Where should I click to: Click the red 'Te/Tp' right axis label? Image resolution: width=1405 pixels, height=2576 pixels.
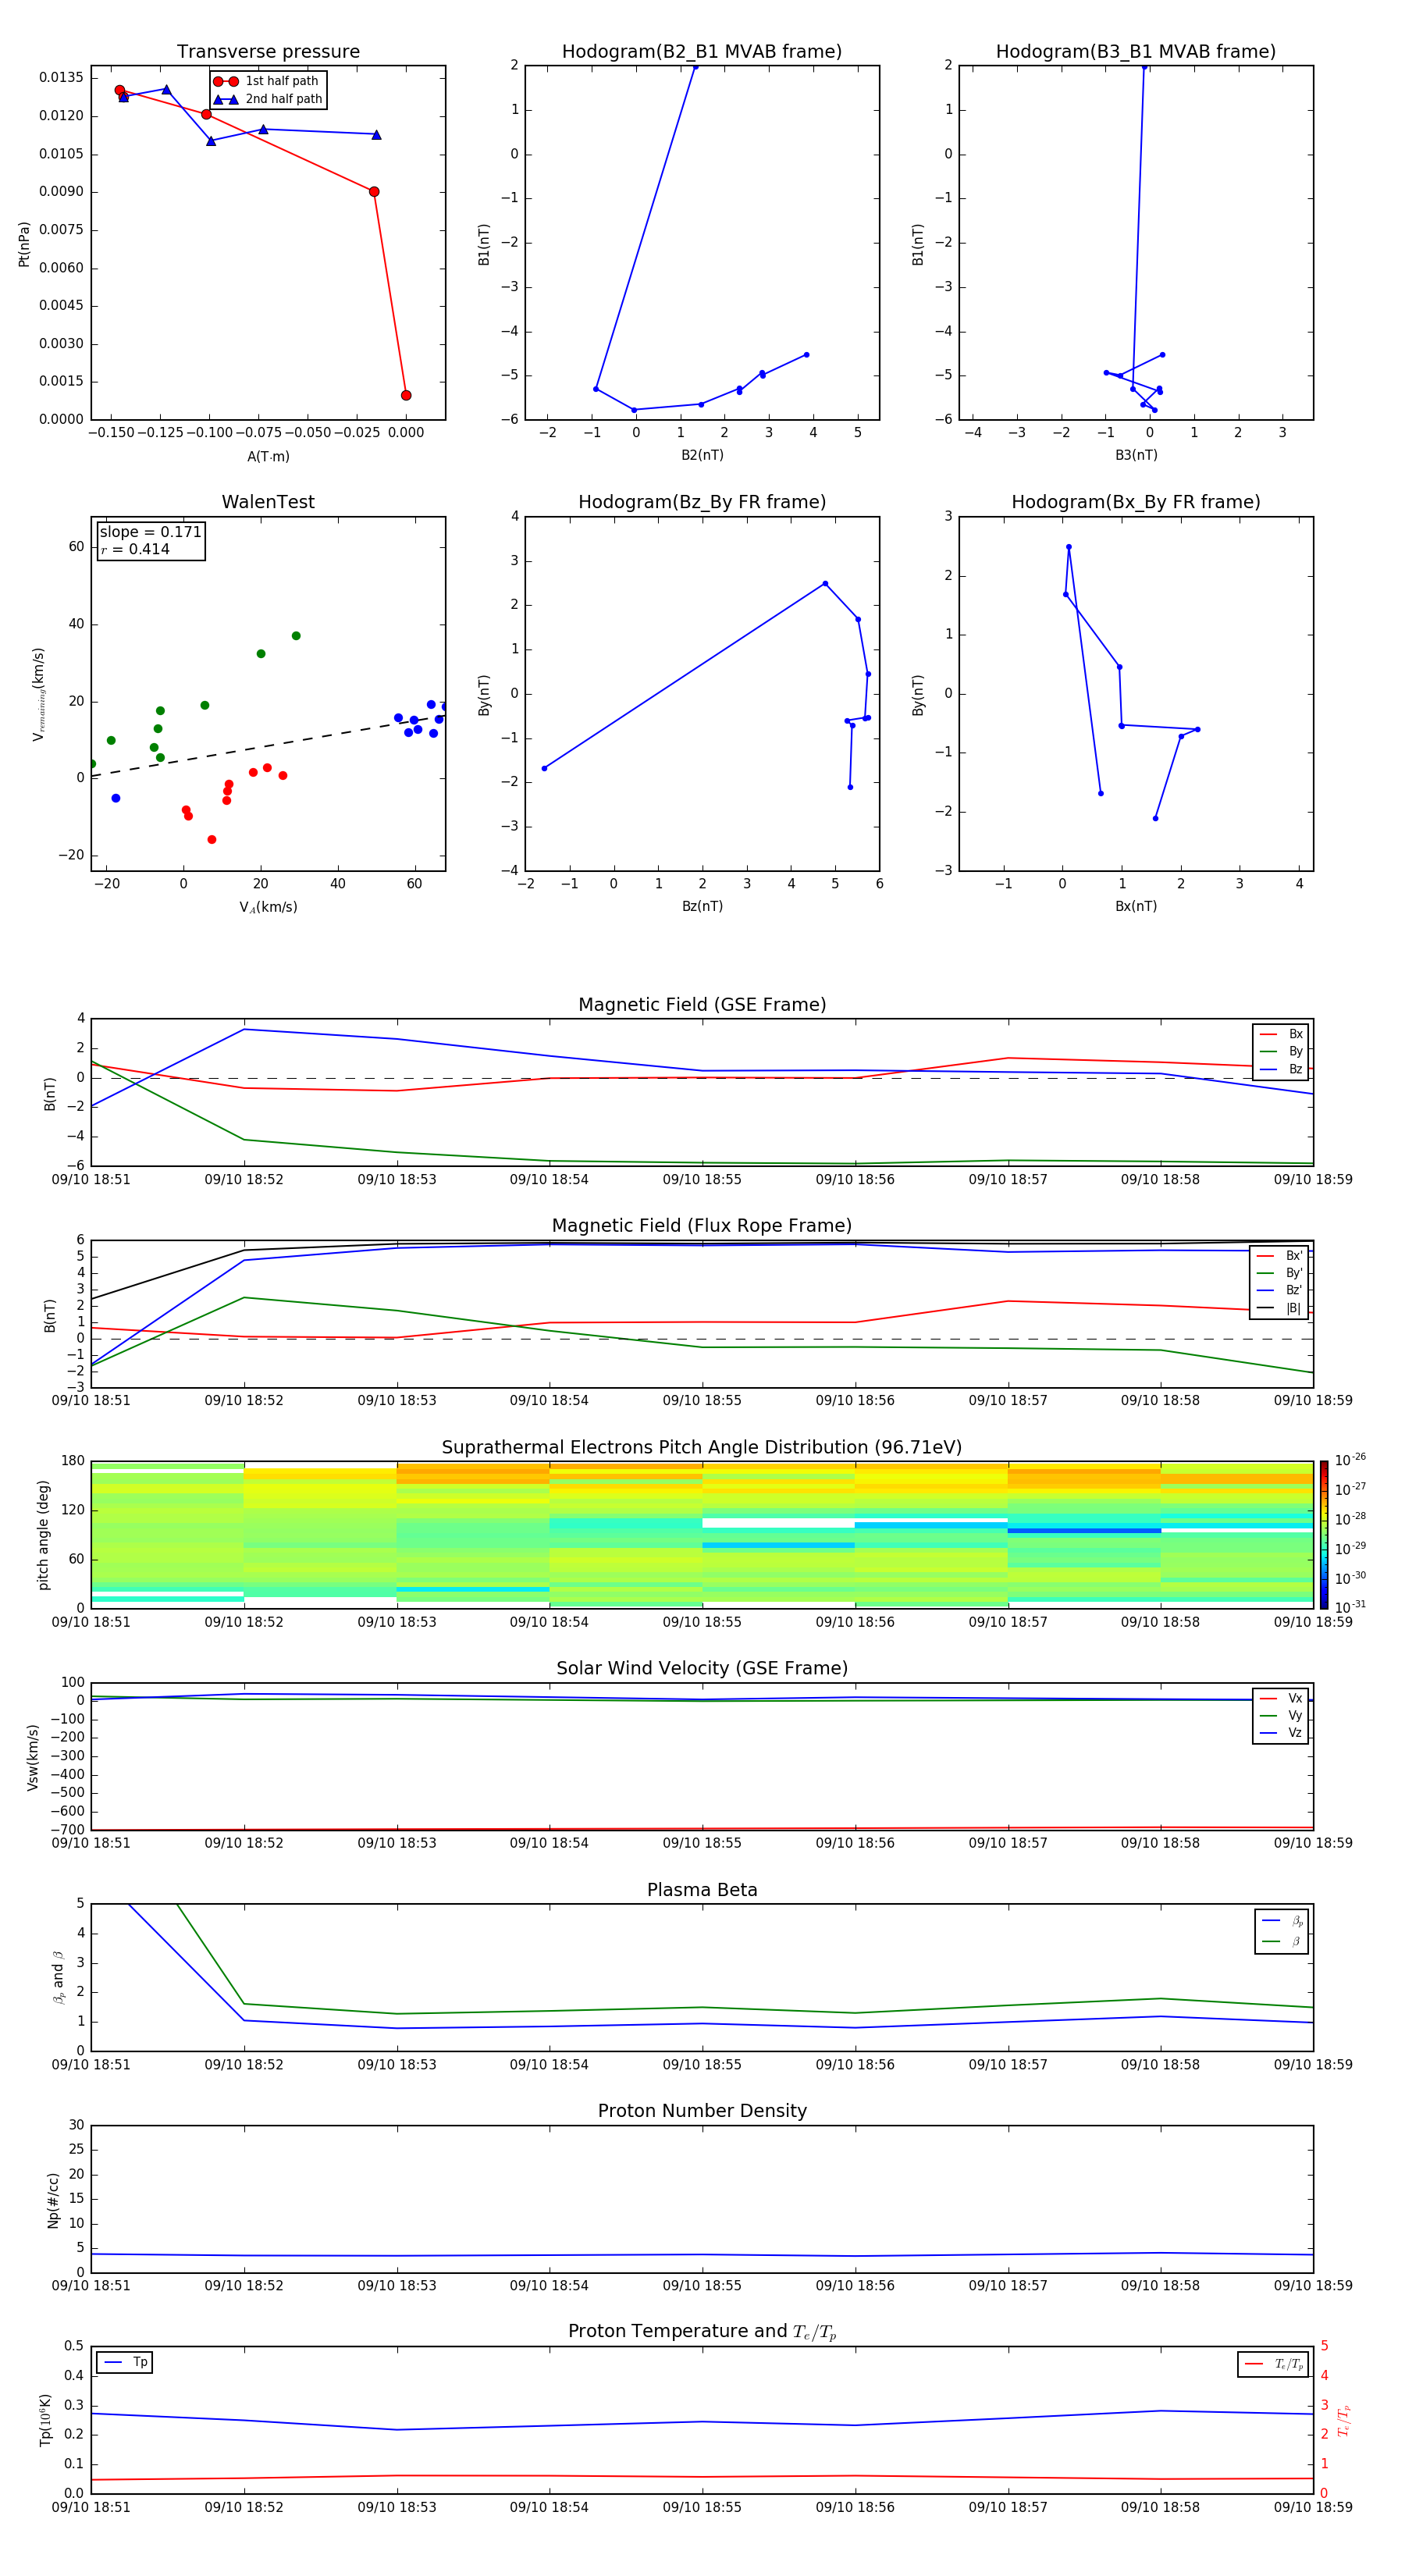(x=1343, y=2420)
